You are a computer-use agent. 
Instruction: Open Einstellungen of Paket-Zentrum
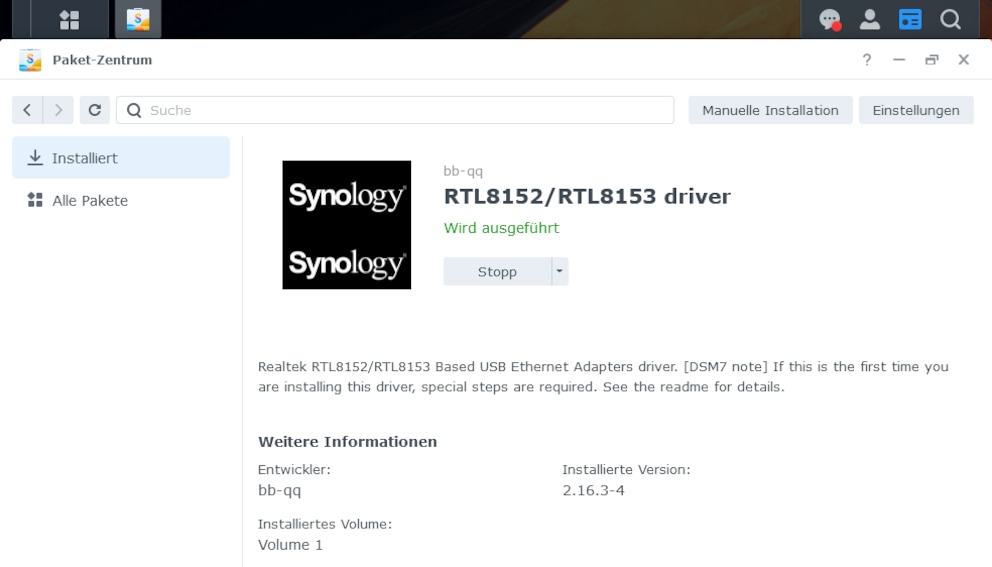tap(916, 110)
